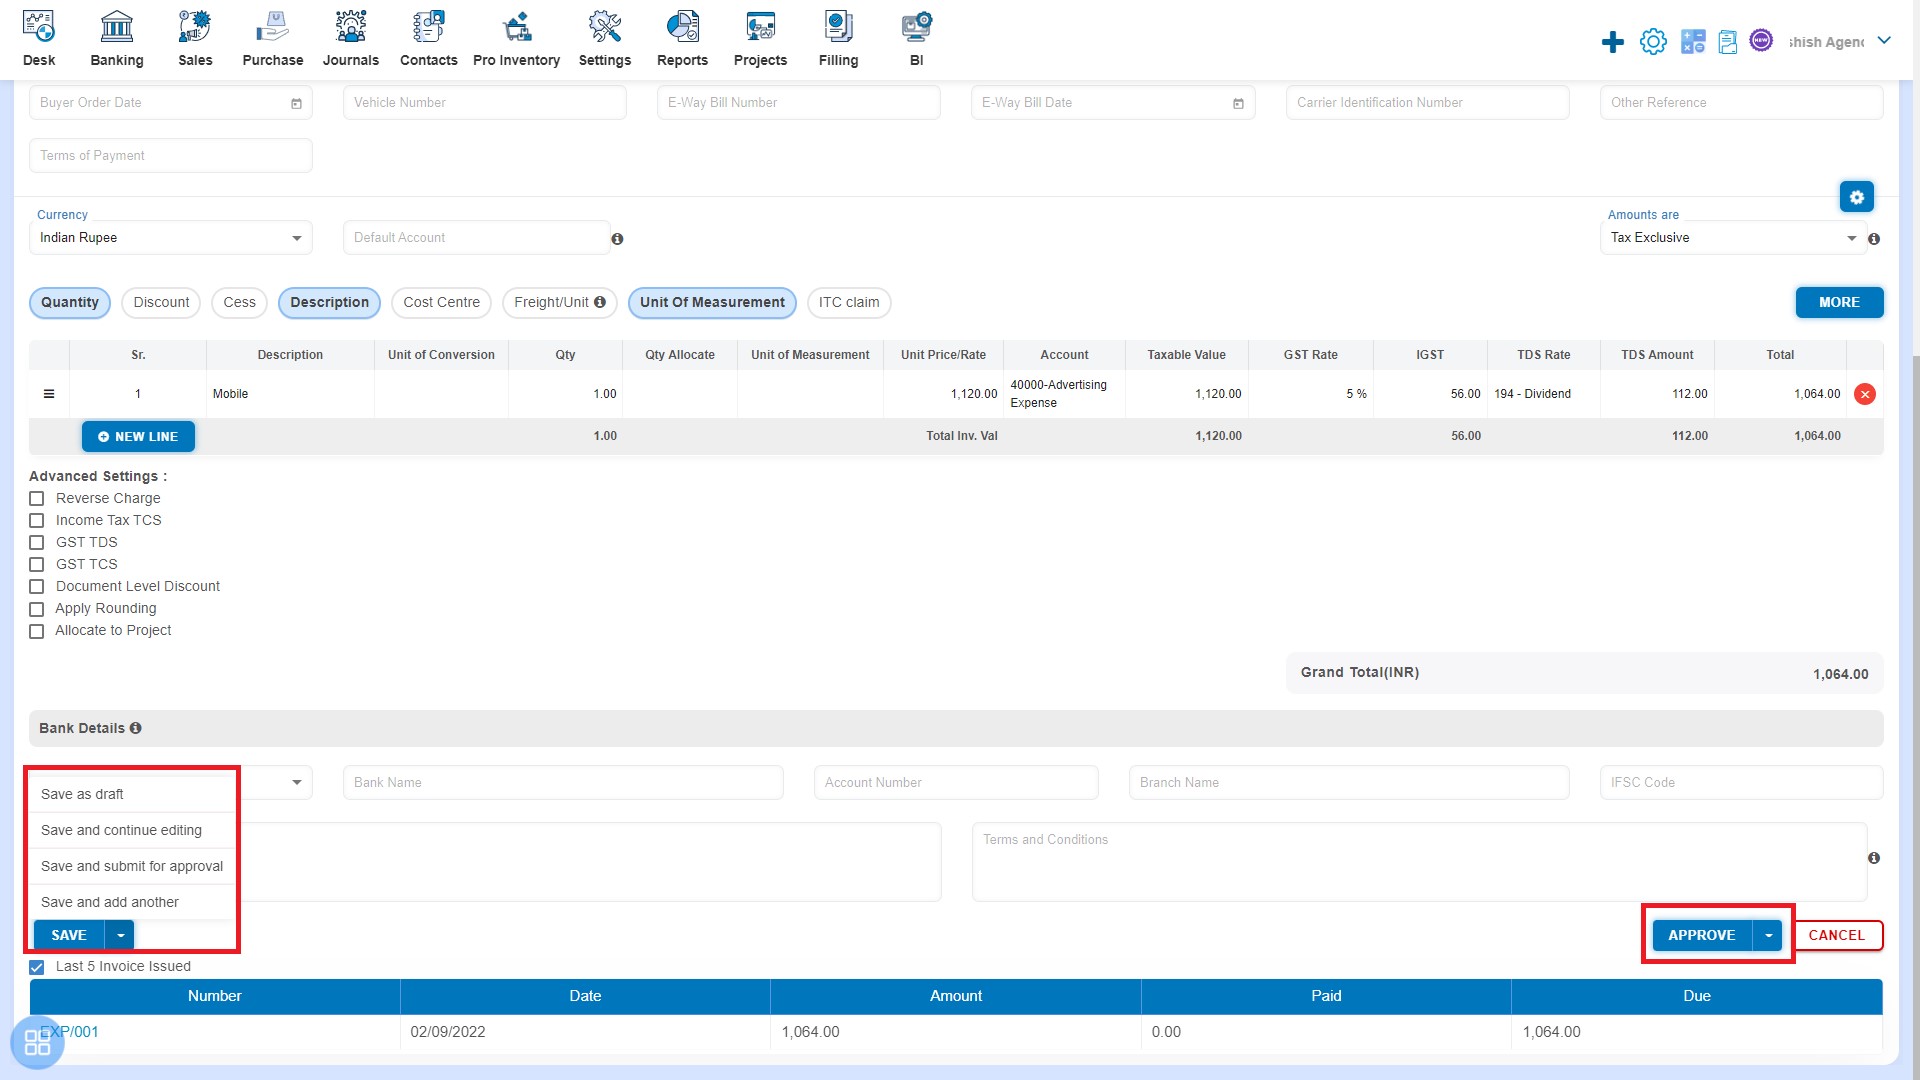The image size is (1920, 1080).
Task: Toggle the Freight/Unit column chip
Action: (x=559, y=303)
